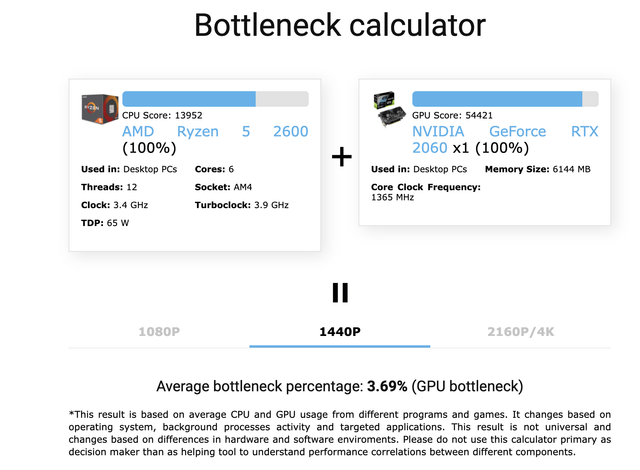Viewport: 640px width, 470px height.
Task: Click the CPU score progress bar
Action: point(215,99)
